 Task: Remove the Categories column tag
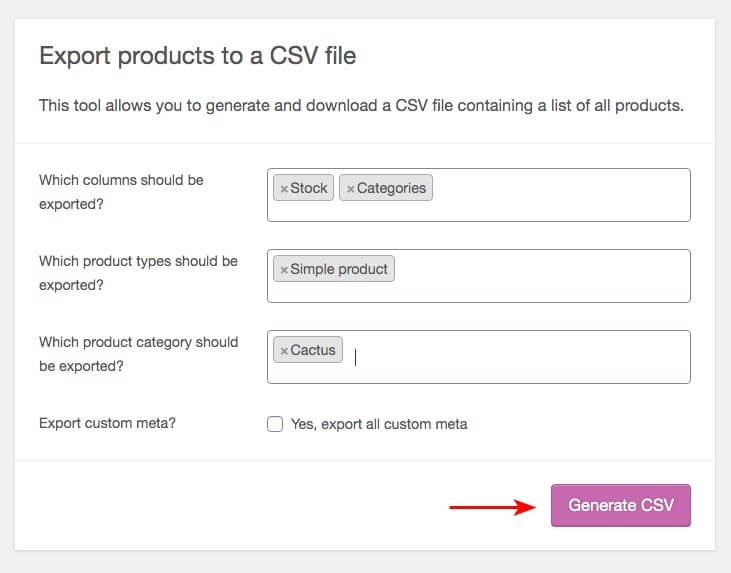[x=350, y=189]
